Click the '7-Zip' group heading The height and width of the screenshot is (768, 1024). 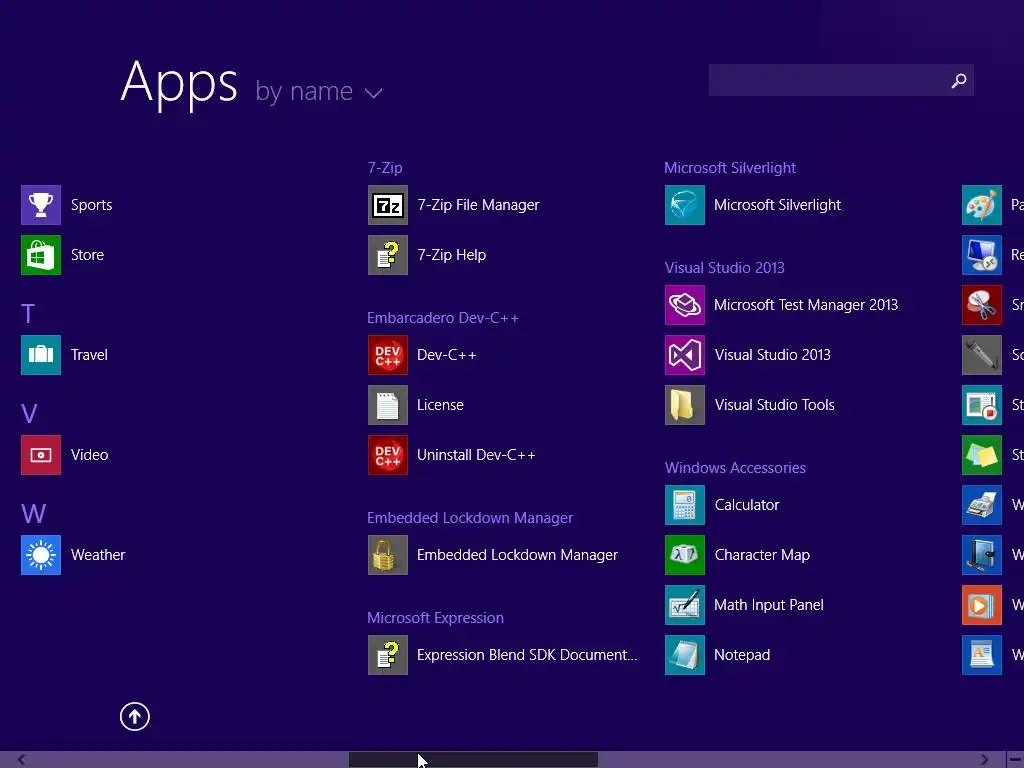[x=385, y=168]
